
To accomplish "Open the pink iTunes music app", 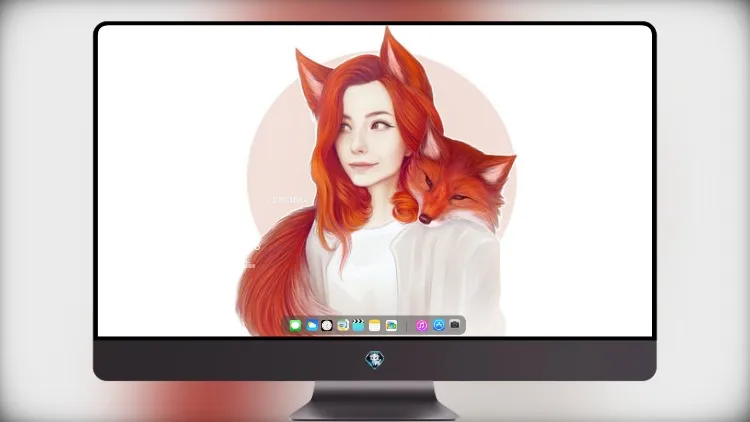I will 421,326.
